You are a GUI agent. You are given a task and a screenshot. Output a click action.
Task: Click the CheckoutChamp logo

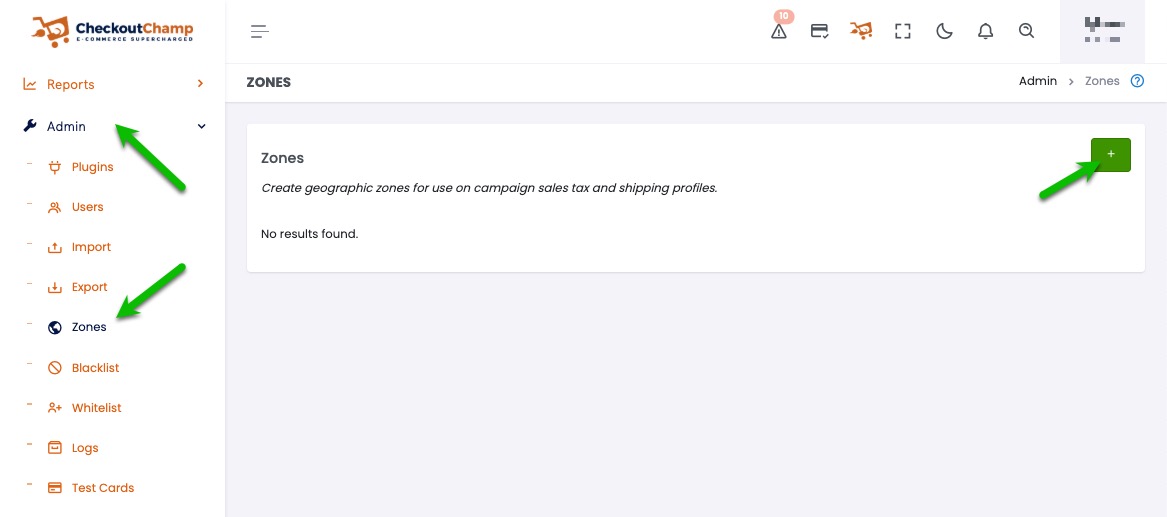[112, 31]
